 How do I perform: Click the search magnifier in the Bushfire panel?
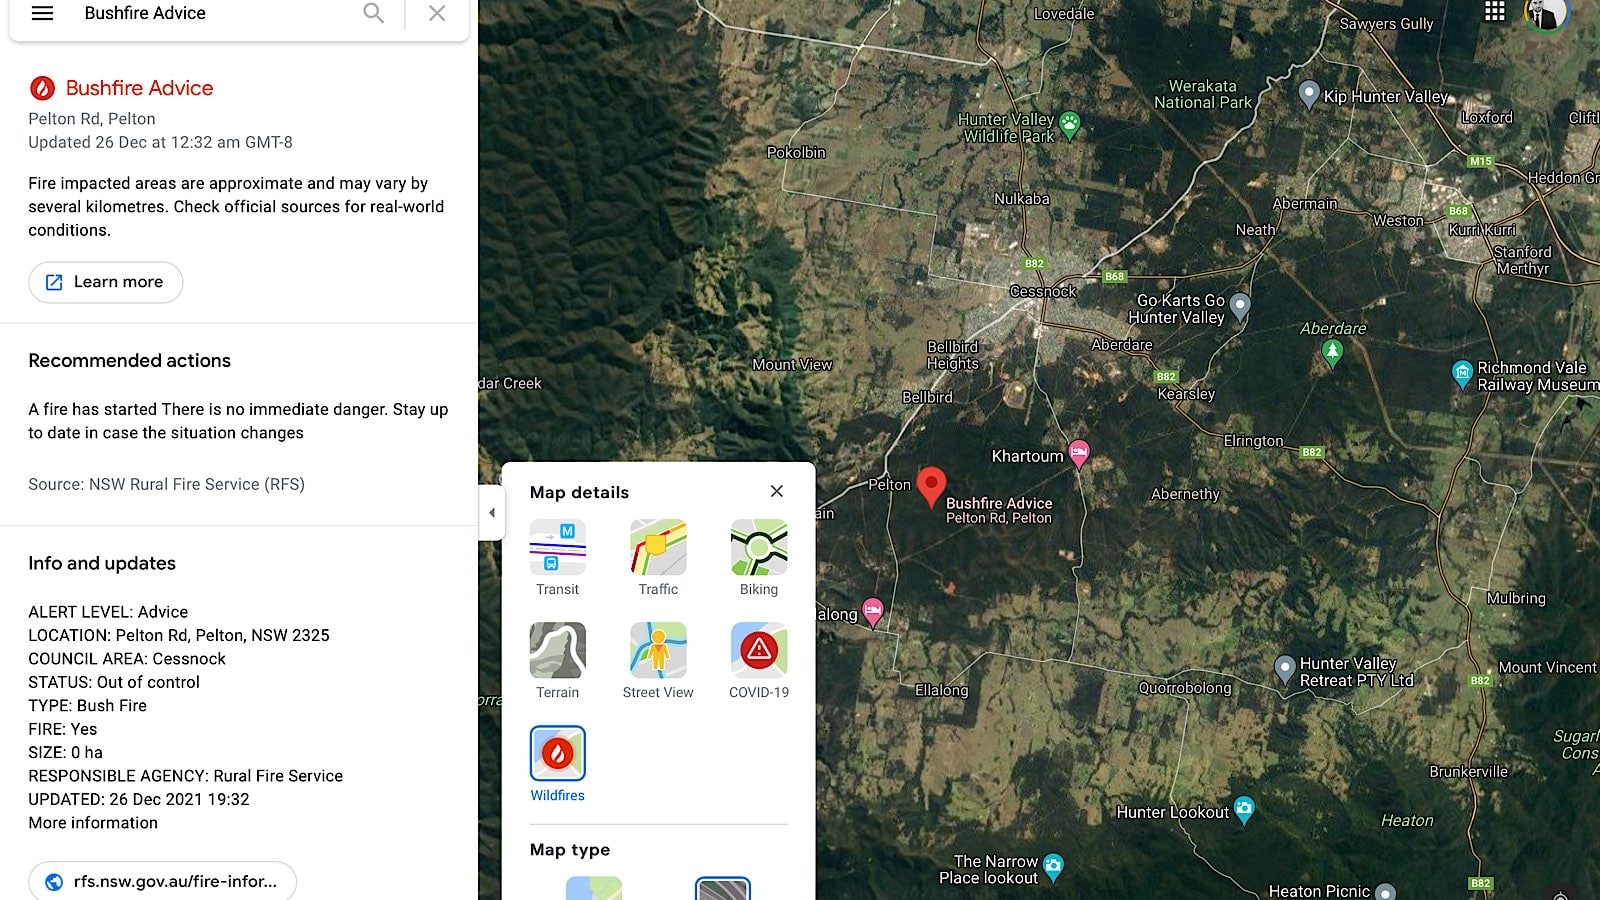373,14
